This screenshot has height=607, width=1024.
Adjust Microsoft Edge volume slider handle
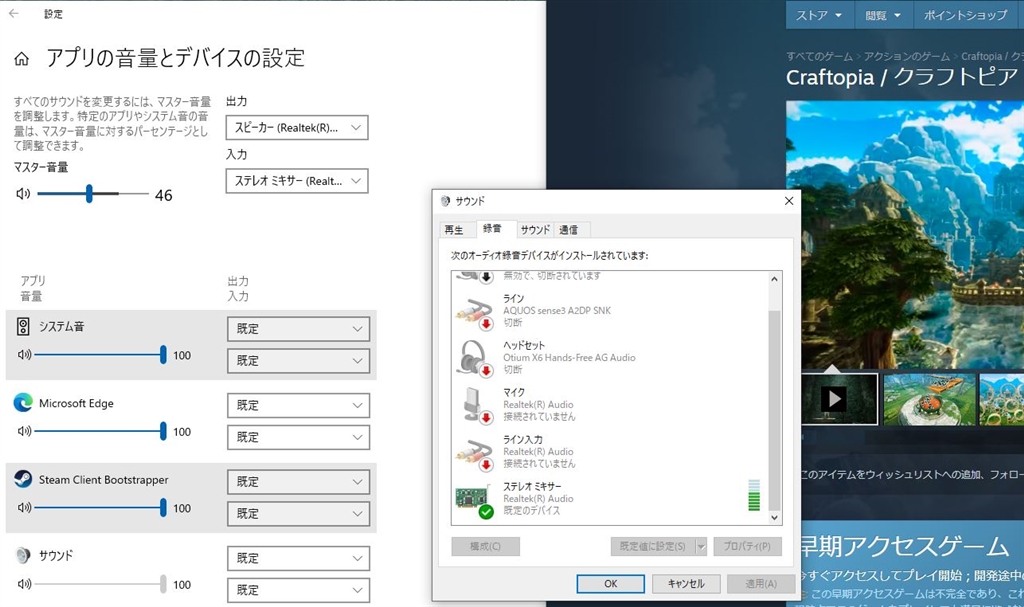(x=163, y=431)
